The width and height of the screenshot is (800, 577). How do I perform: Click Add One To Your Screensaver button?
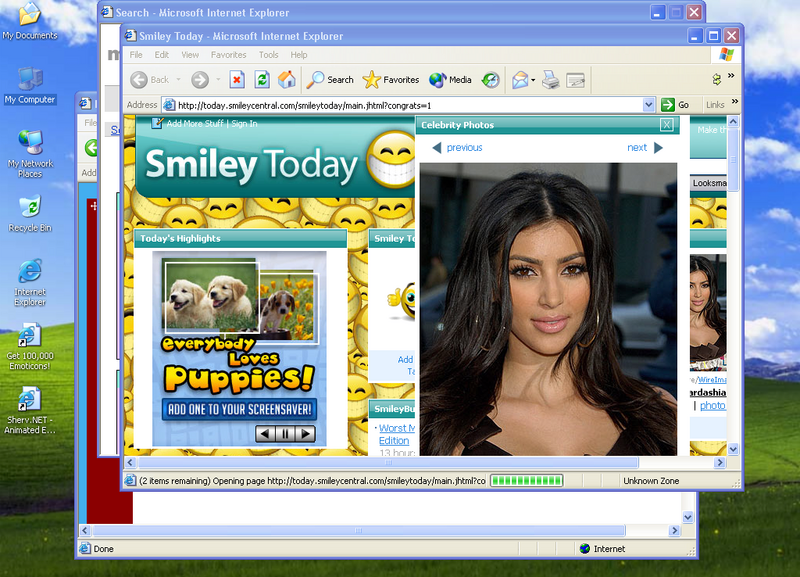coord(239,410)
